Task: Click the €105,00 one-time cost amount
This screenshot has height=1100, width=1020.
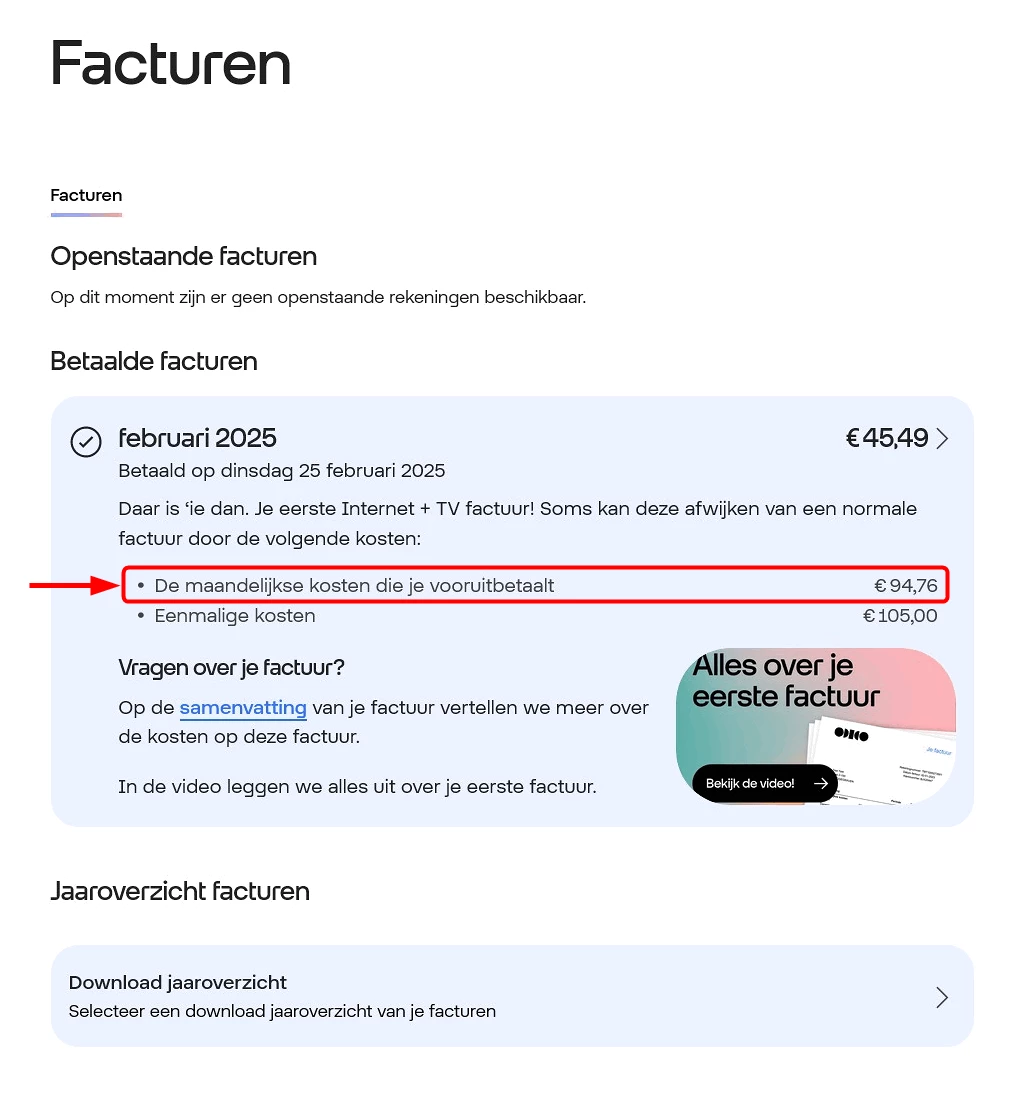Action: coord(900,616)
